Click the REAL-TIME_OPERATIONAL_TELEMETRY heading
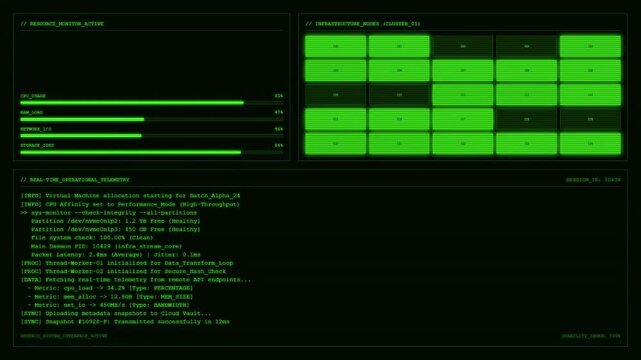 point(75,180)
